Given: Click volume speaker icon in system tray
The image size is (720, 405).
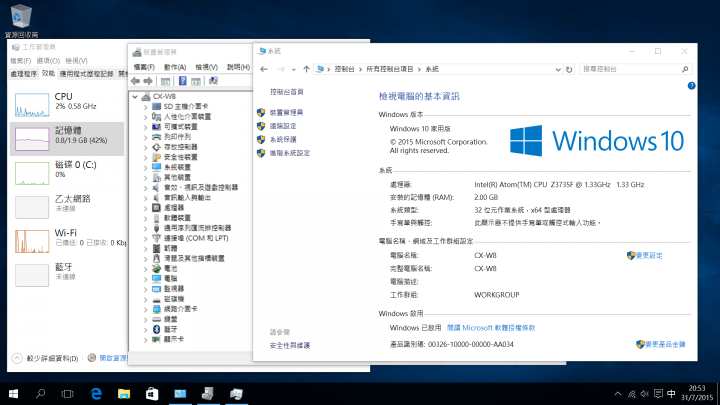Looking at the screenshot, I should point(645,394).
